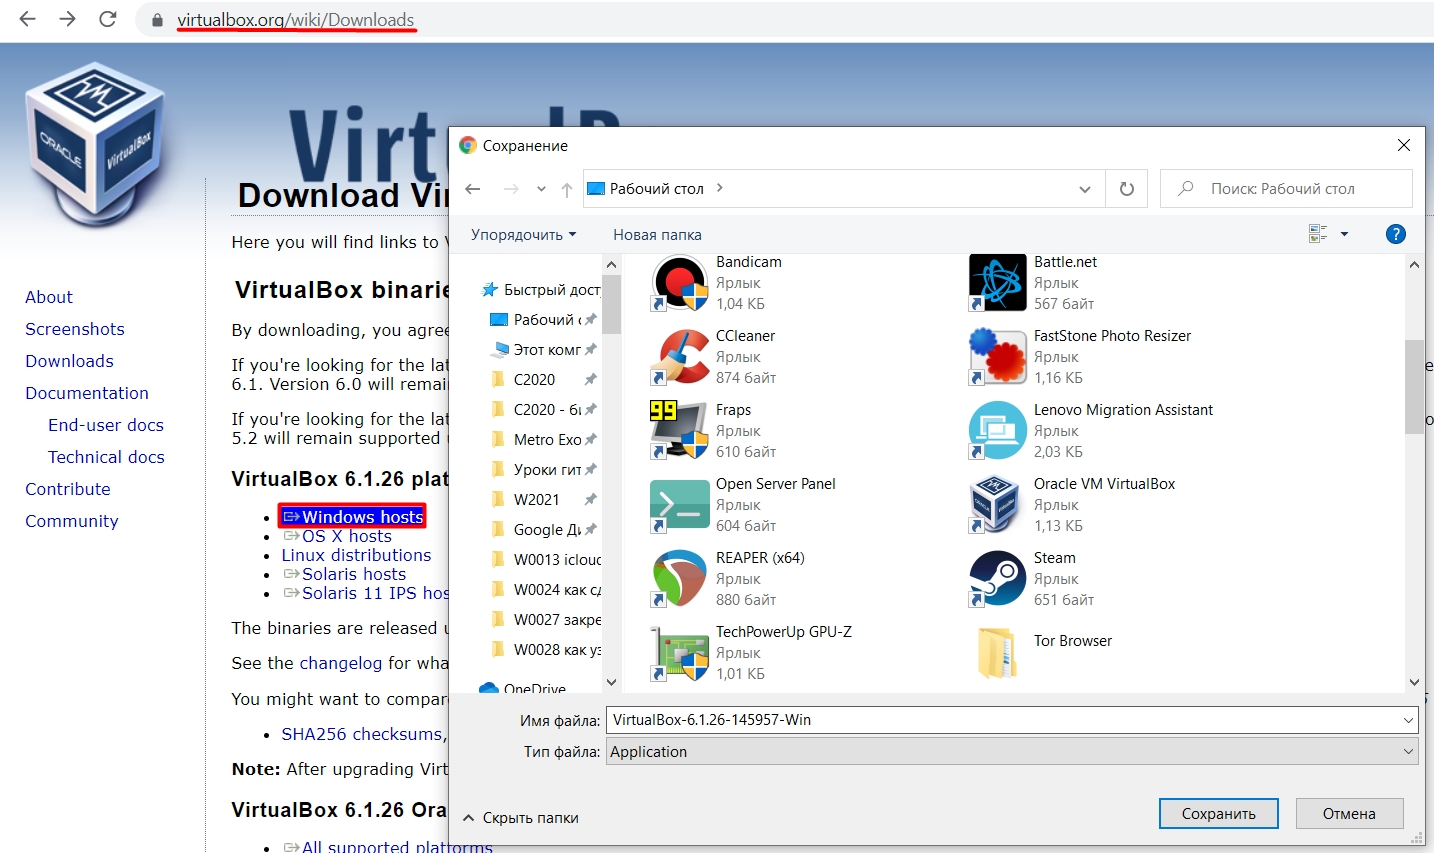Select Этот компьютер in folder tree
Viewport: 1434px width, 853px height.
pos(545,350)
